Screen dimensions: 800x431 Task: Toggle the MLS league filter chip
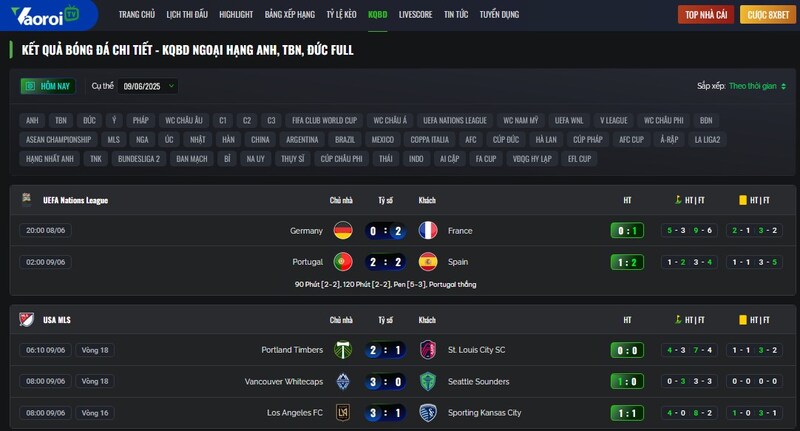pos(113,139)
